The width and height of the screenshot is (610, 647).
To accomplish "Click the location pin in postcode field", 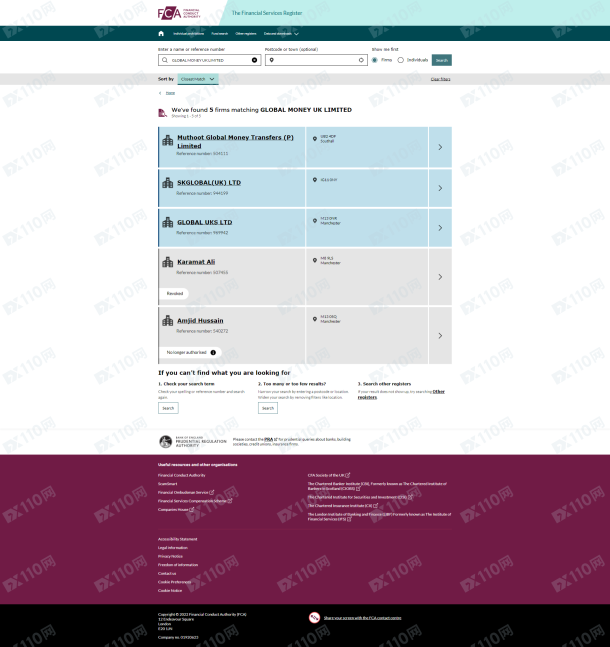I will (272, 60).
